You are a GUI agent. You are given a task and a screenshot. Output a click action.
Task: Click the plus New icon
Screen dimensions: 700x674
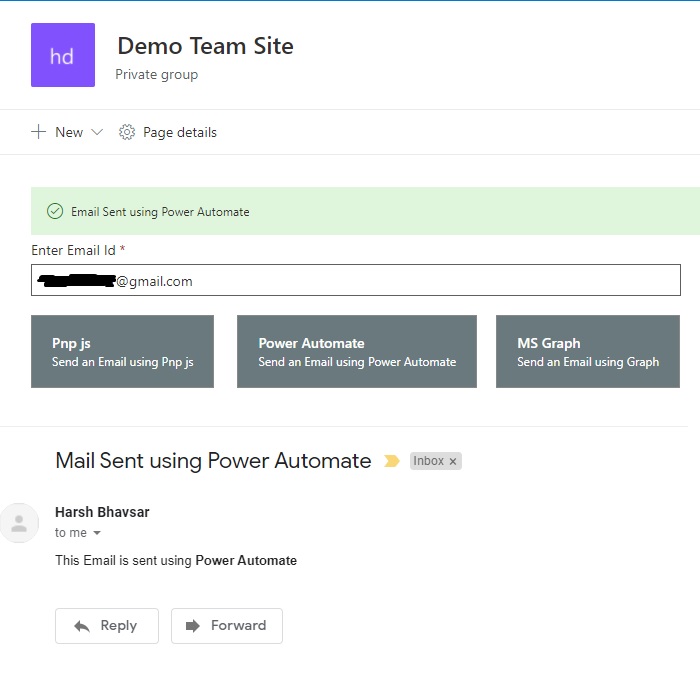click(38, 132)
